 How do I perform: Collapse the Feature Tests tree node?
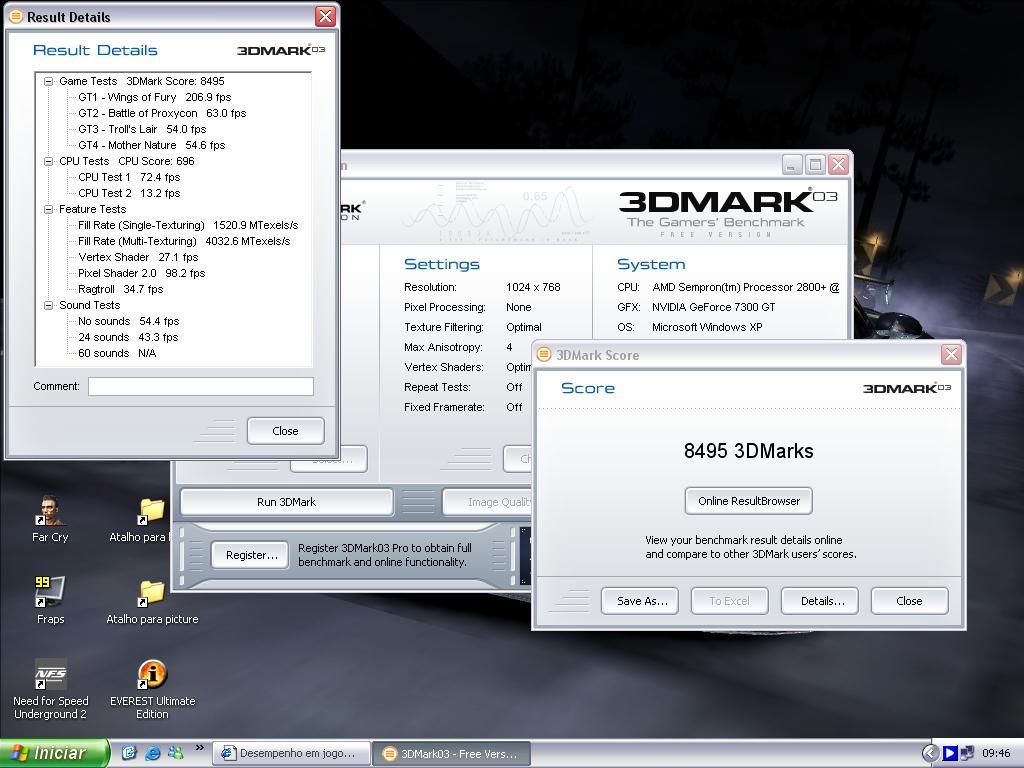tap(48, 209)
